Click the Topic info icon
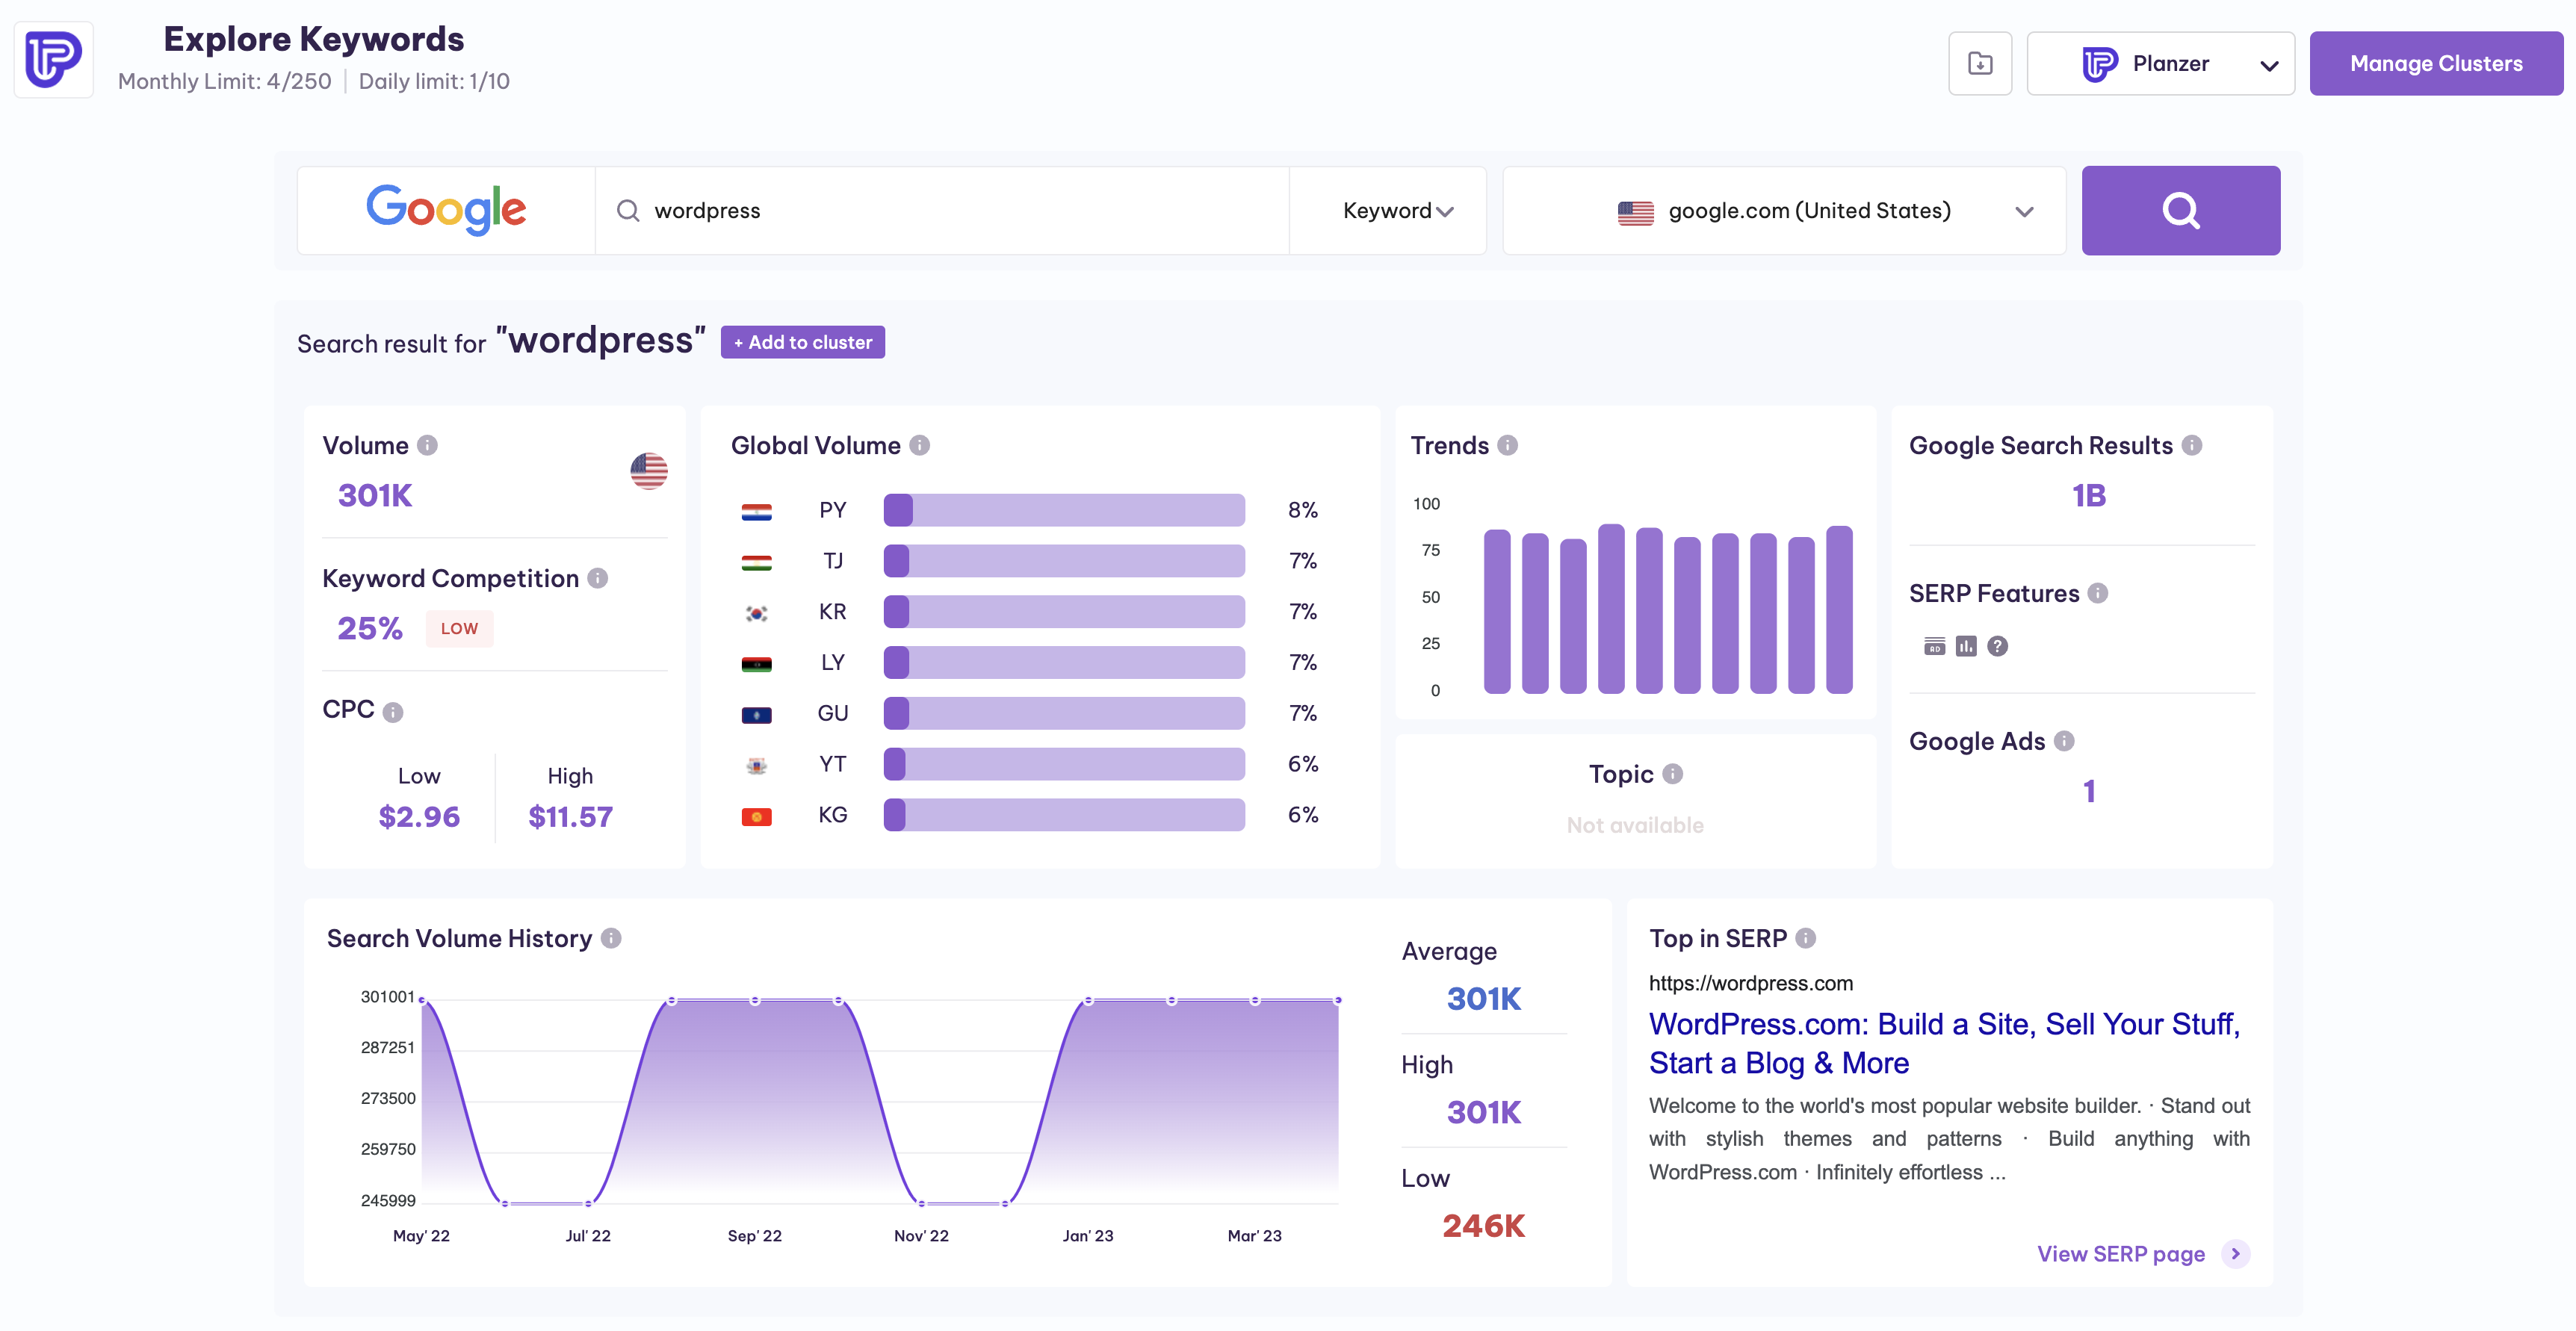Screen dimensions: 2576x1331 (1672, 774)
